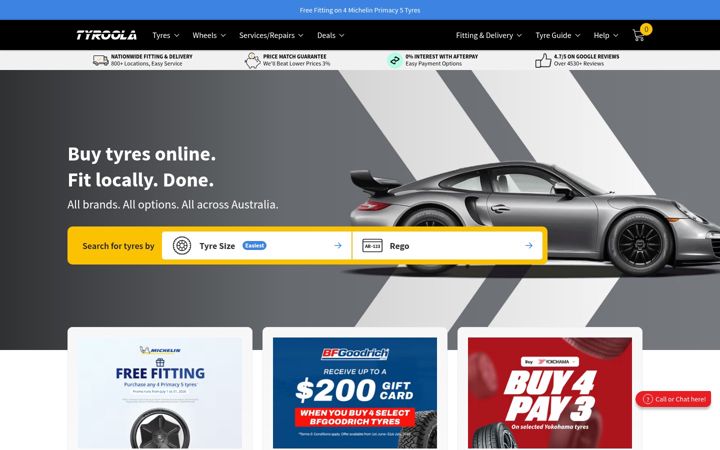720x450 pixels.
Task: Open Call or Chat here button
Action: 673,399
